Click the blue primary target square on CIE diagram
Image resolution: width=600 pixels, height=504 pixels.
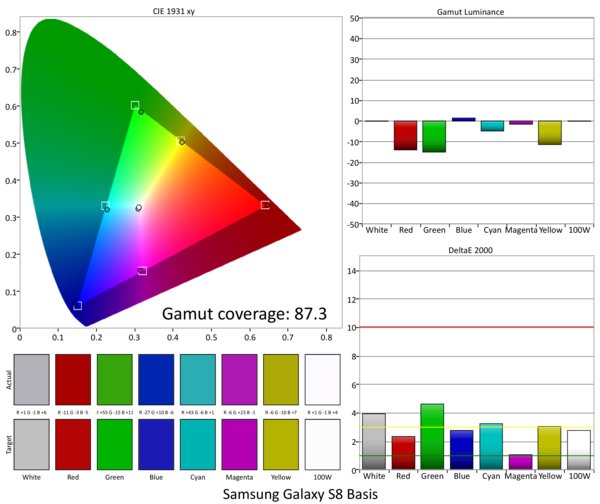click(x=78, y=305)
